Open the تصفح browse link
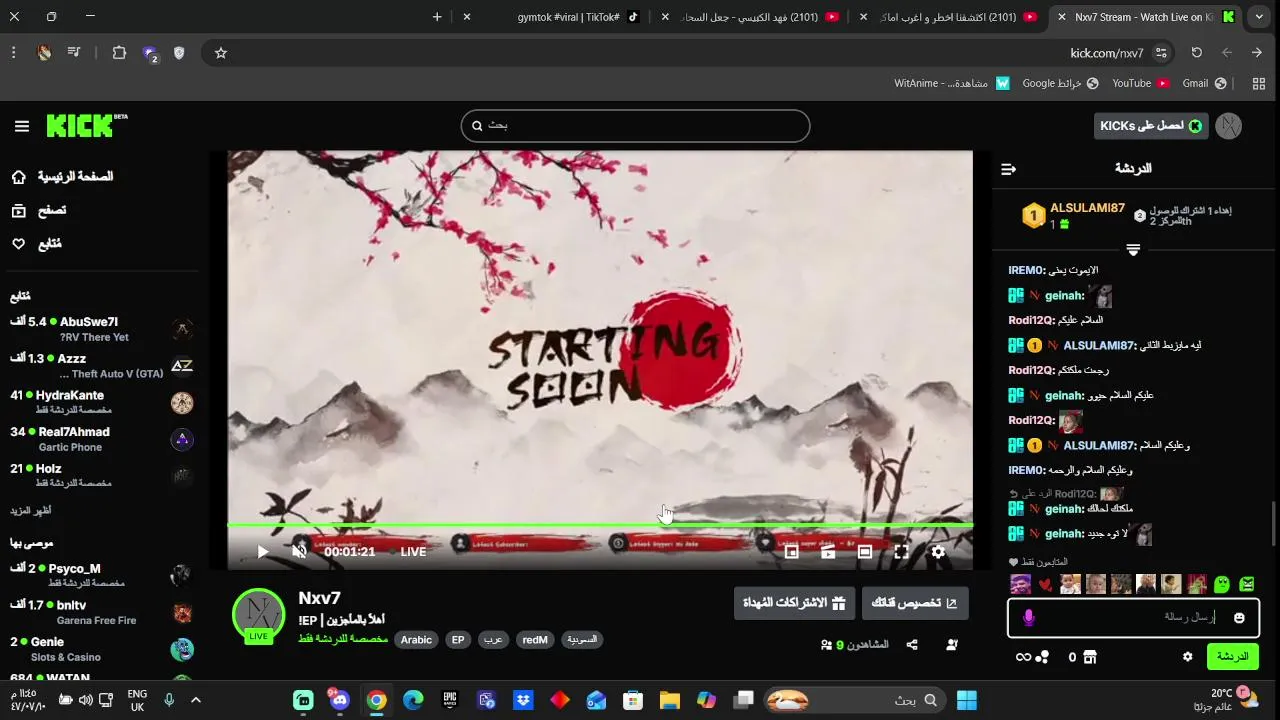This screenshot has height=720, width=1280. [38, 210]
